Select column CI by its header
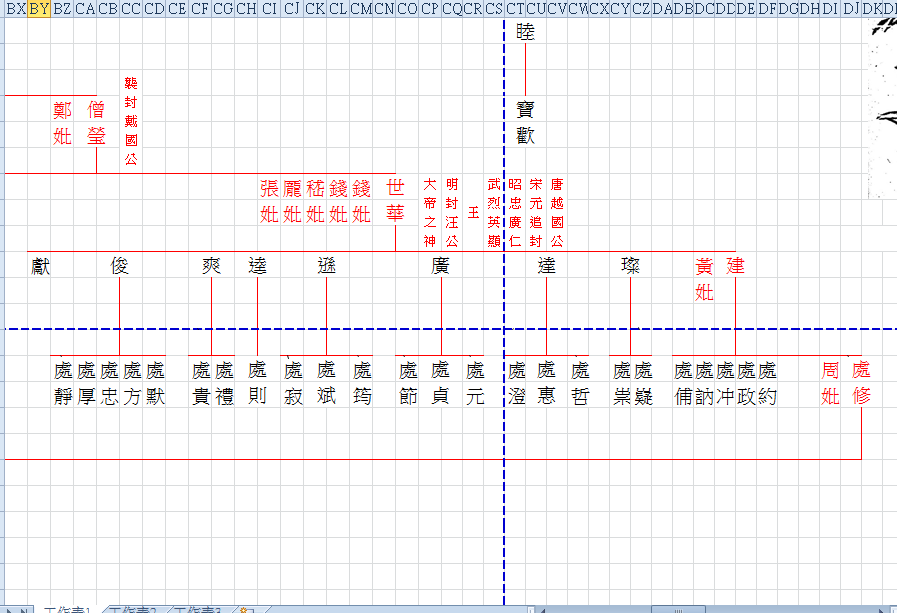 tap(269, 9)
